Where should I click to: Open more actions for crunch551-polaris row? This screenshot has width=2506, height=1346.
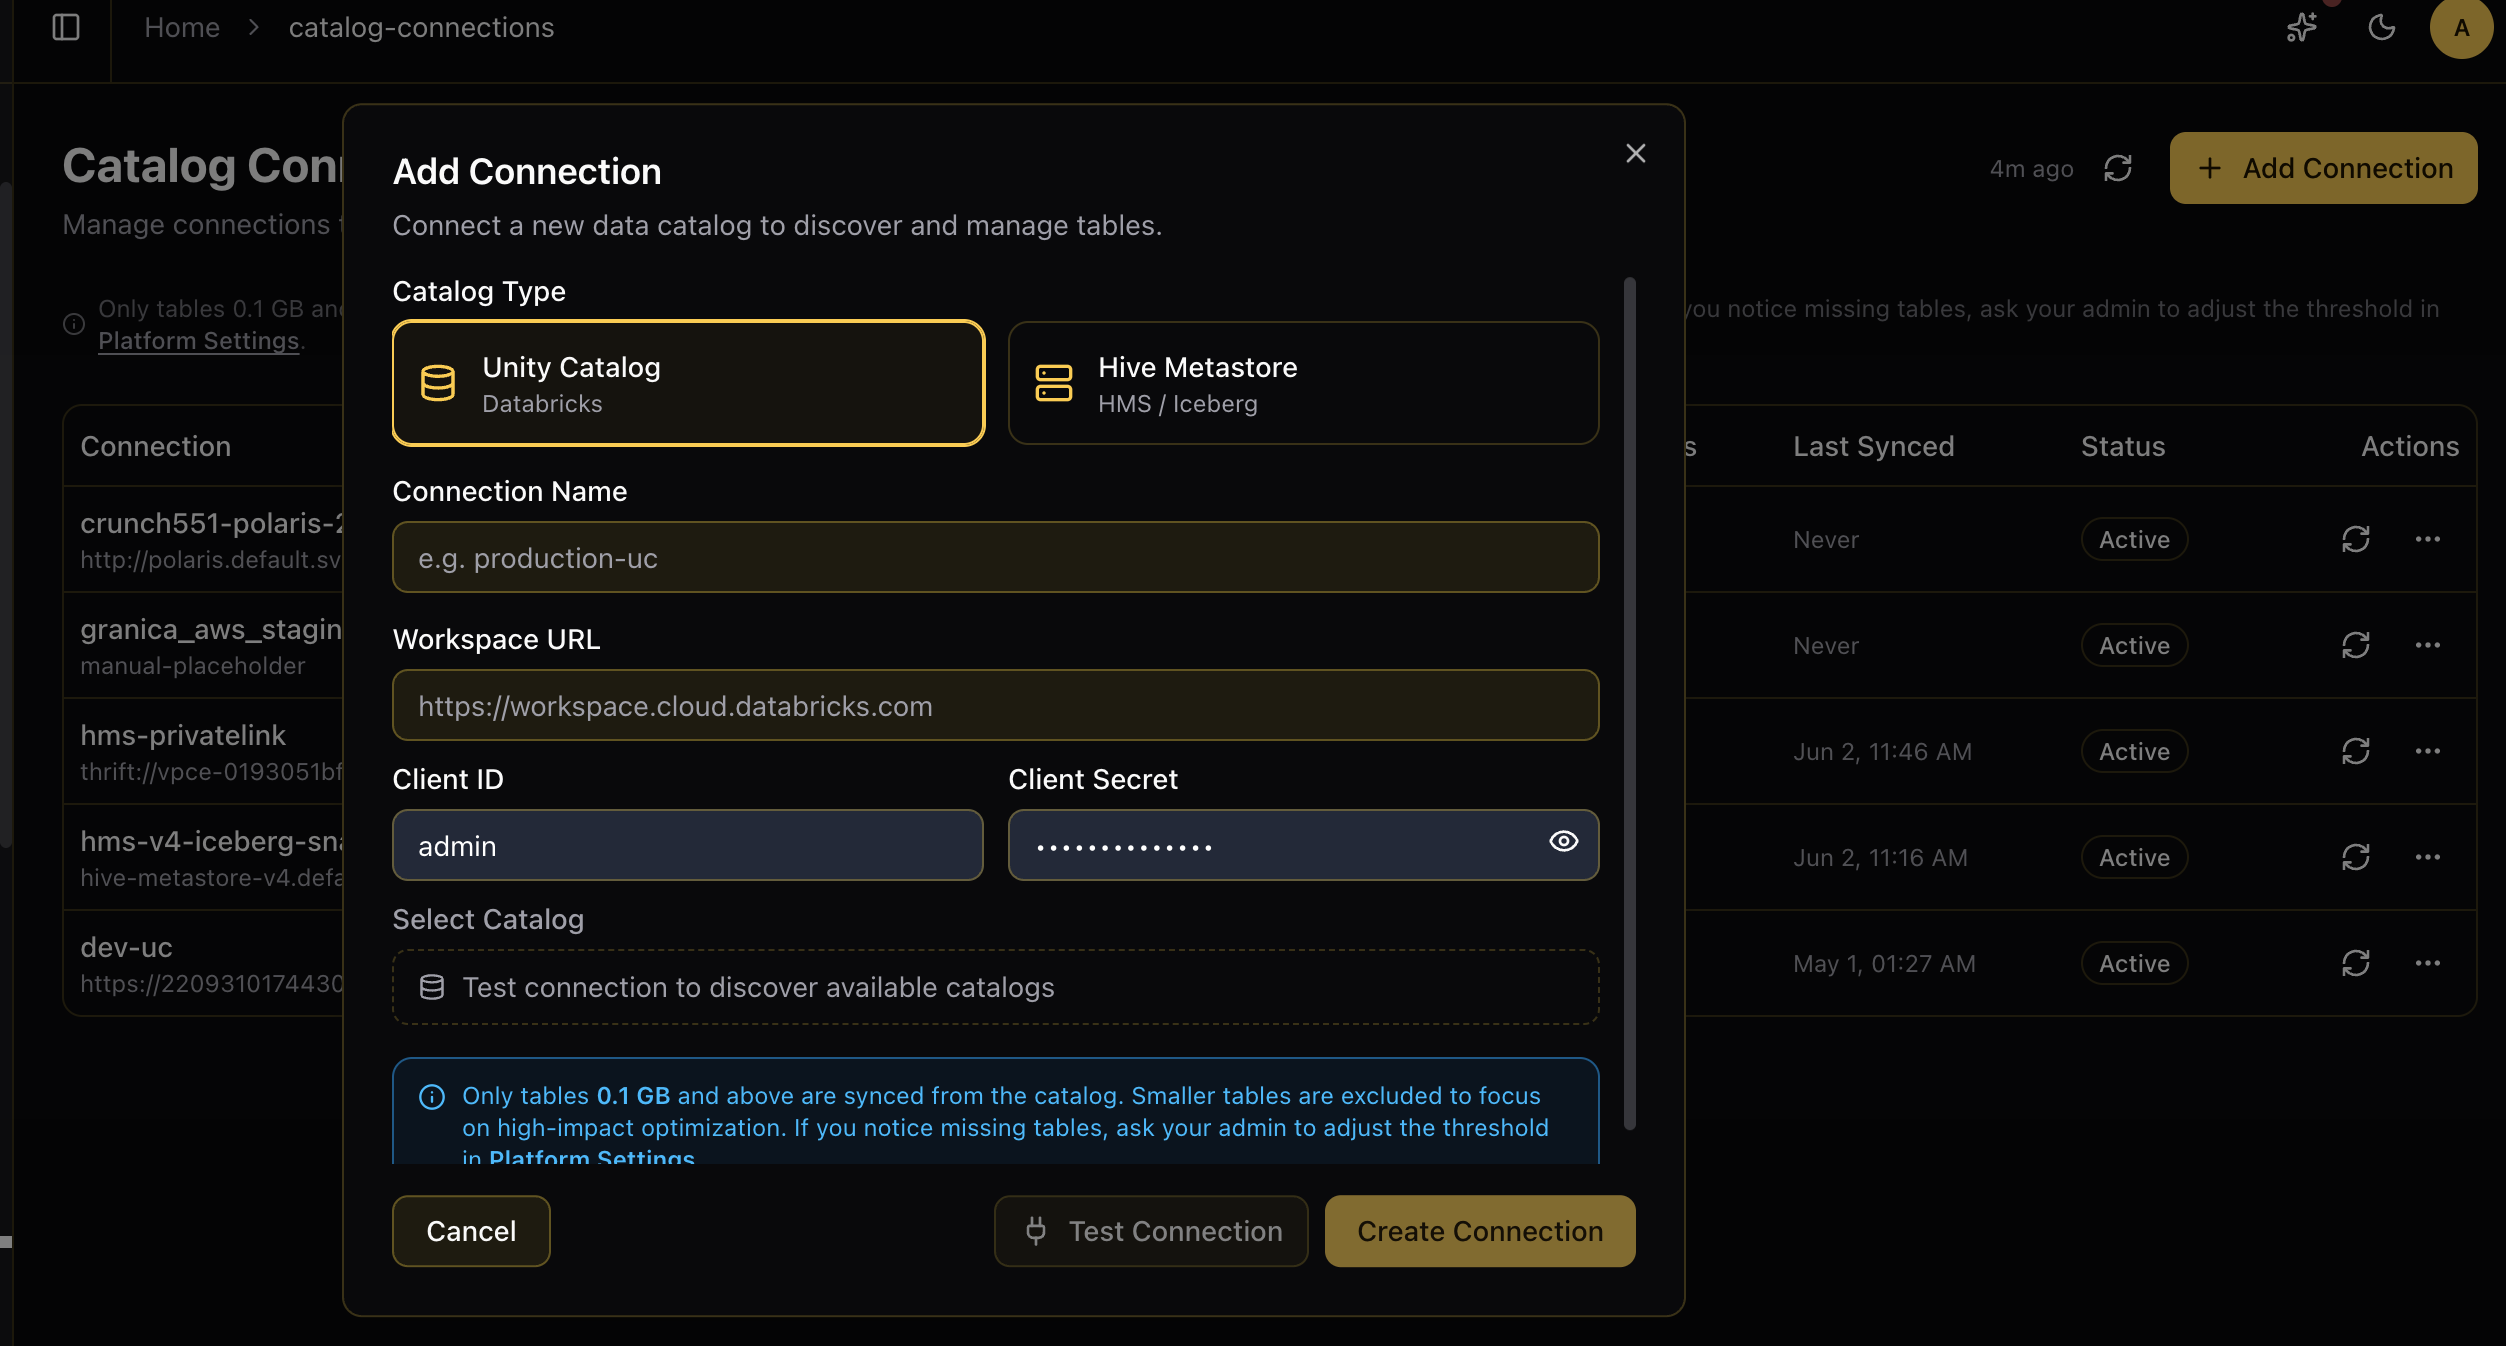tap(2428, 539)
